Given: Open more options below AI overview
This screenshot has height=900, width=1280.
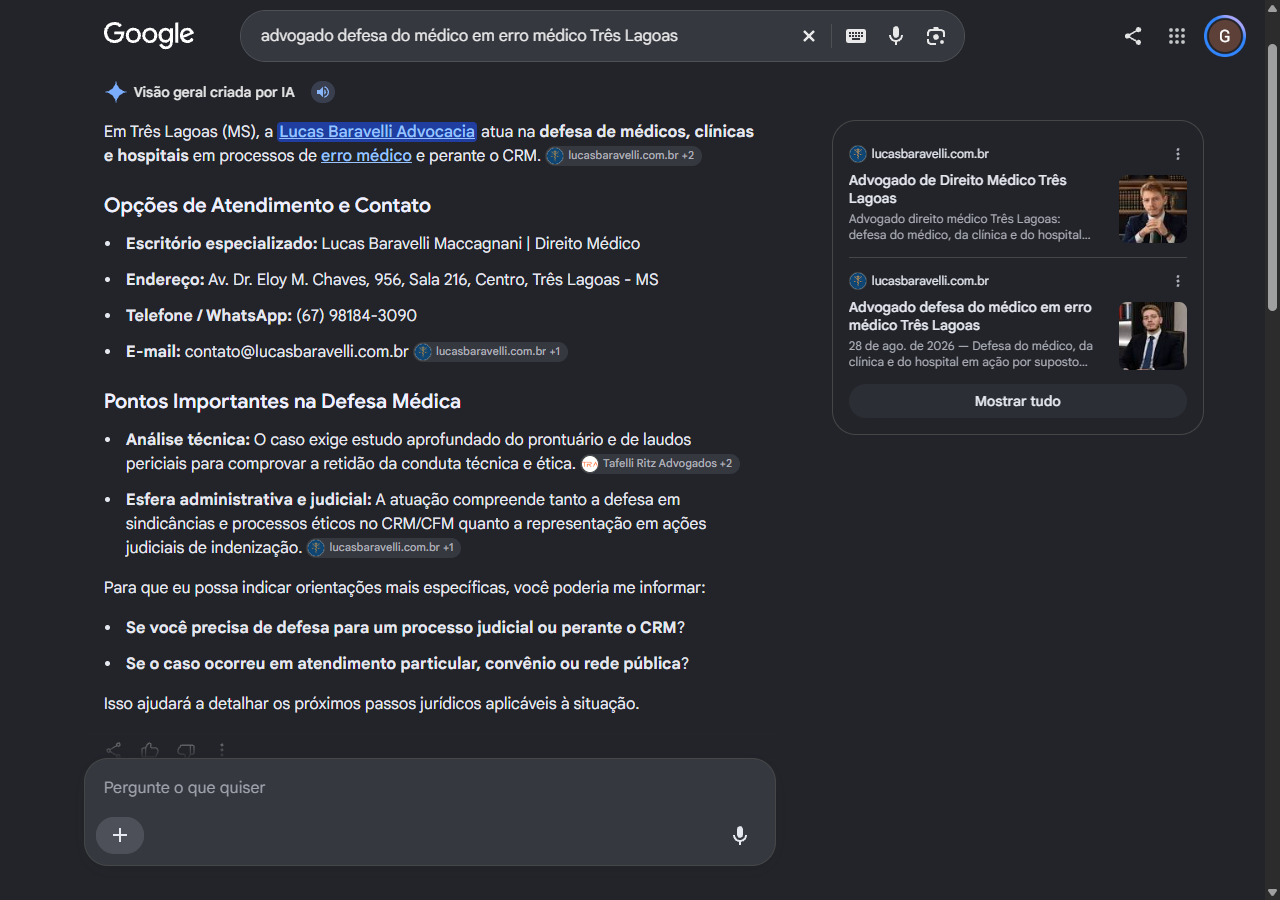Looking at the screenshot, I should [222, 749].
